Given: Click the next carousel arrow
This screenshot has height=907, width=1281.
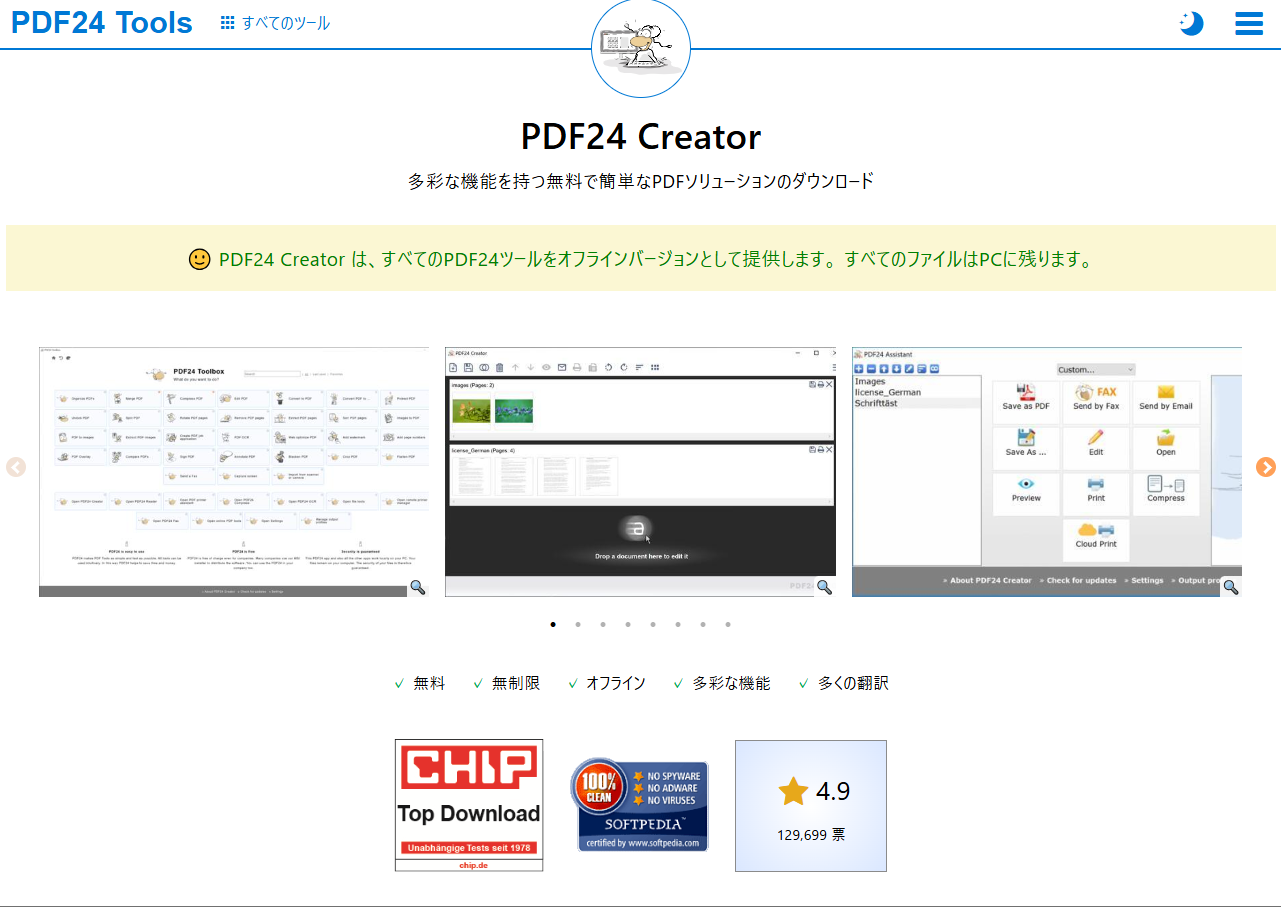Looking at the screenshot, I should coord(1265,467).
